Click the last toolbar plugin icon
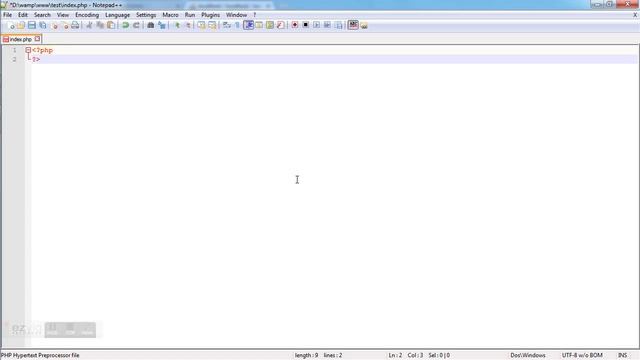 click(x=364, y=25)
